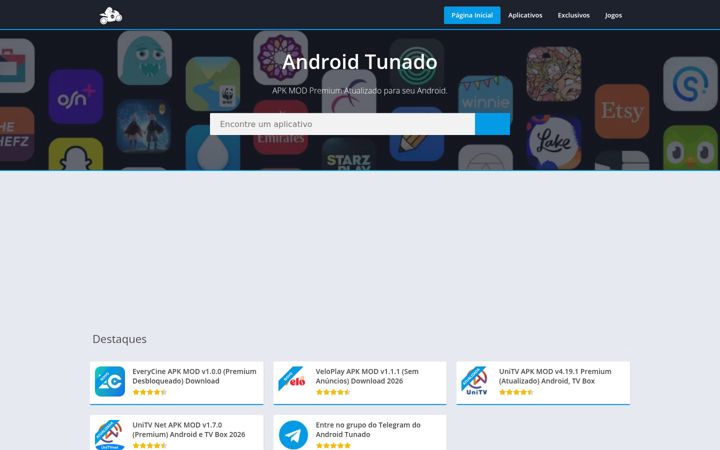The height and width of the screenshot is (450, 720).
Task: Open 'Entre no grupo do Telegram' link
Action: tap(368, 429)
